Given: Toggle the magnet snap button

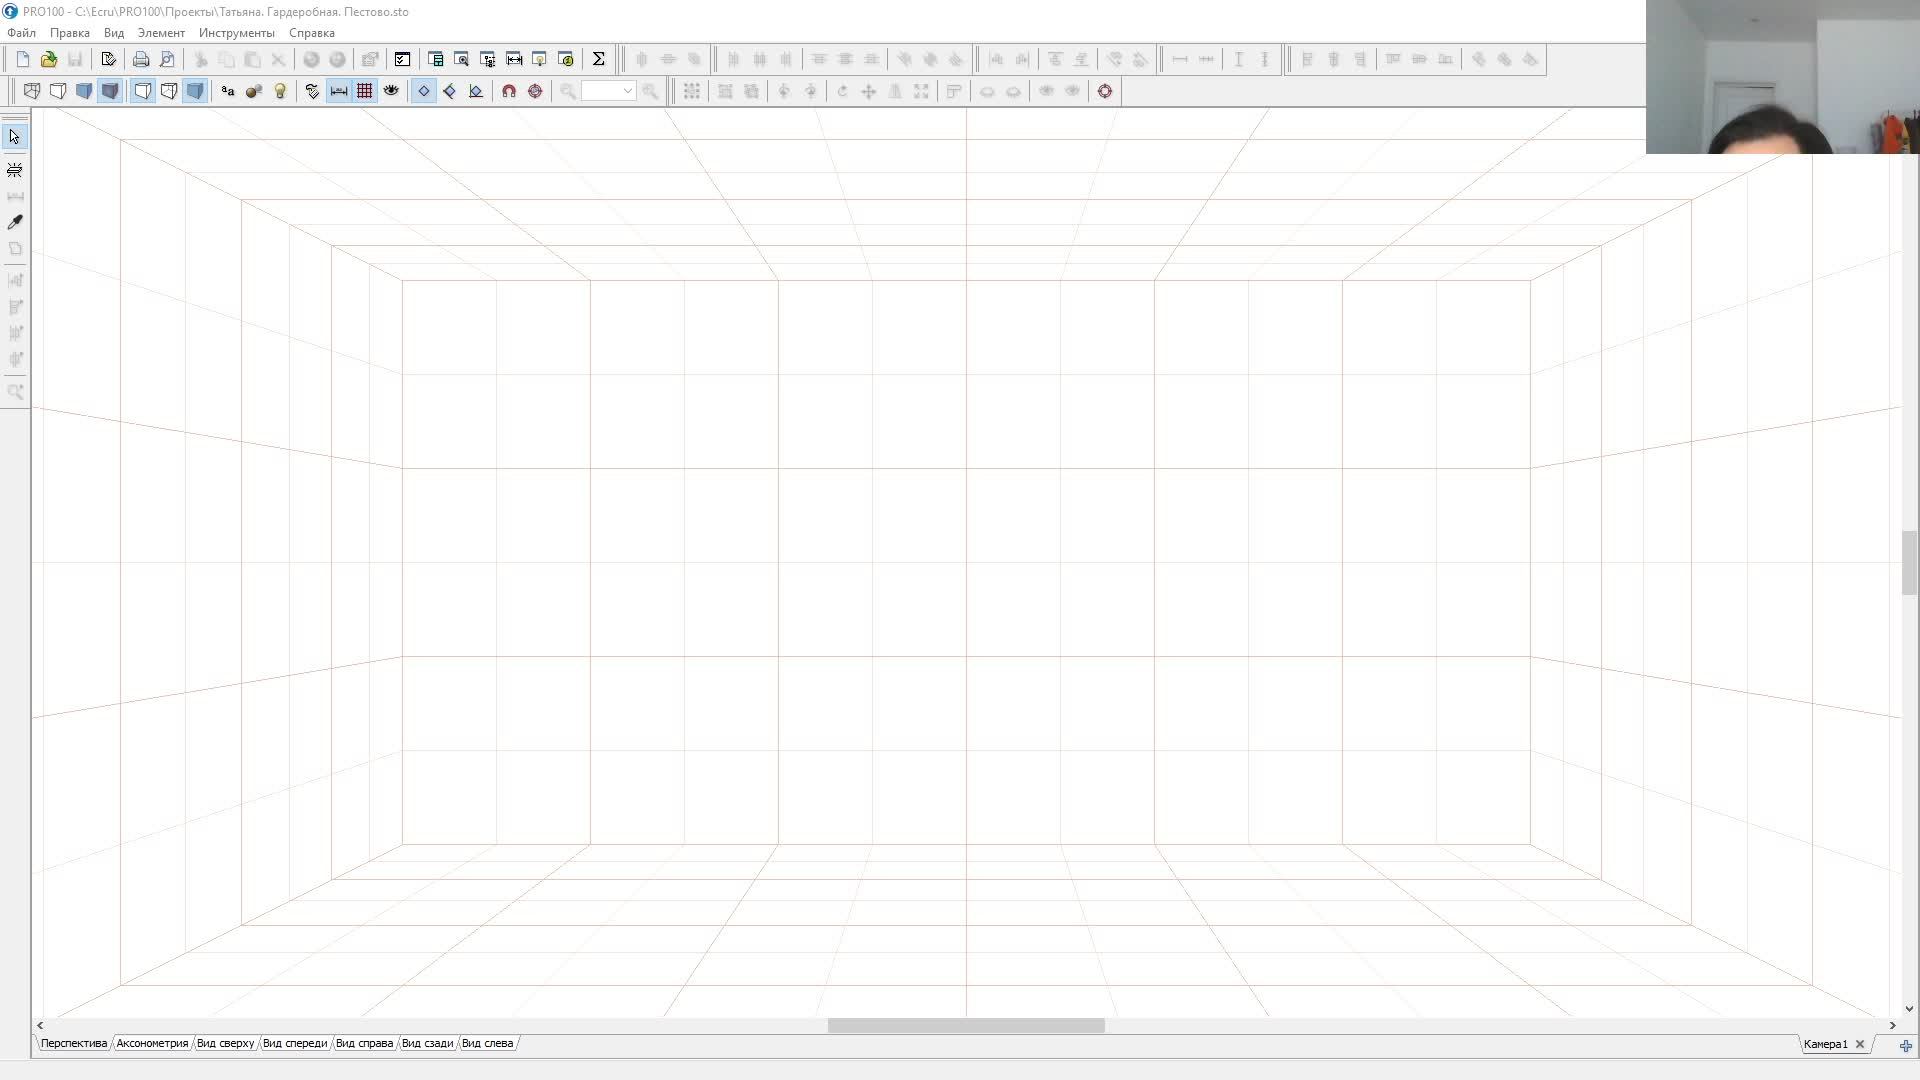Looking at the screenshot, I should click(x=509, y=91).
